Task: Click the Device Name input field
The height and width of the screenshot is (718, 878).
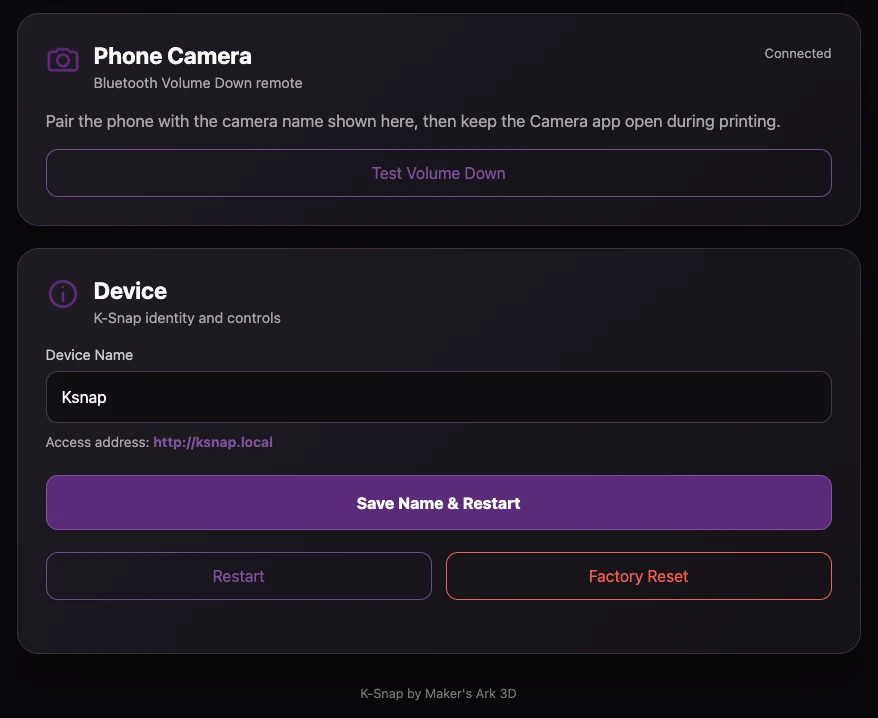Action: coord(438,397)
